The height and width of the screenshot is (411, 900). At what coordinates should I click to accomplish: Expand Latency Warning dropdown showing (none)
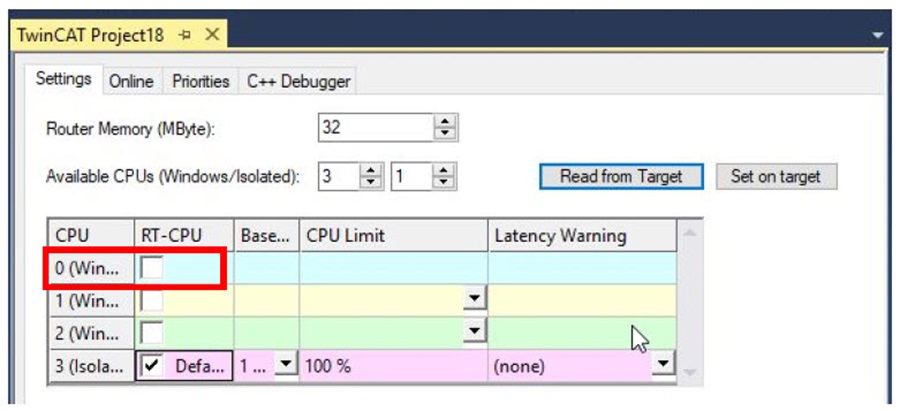pos(662,366)
